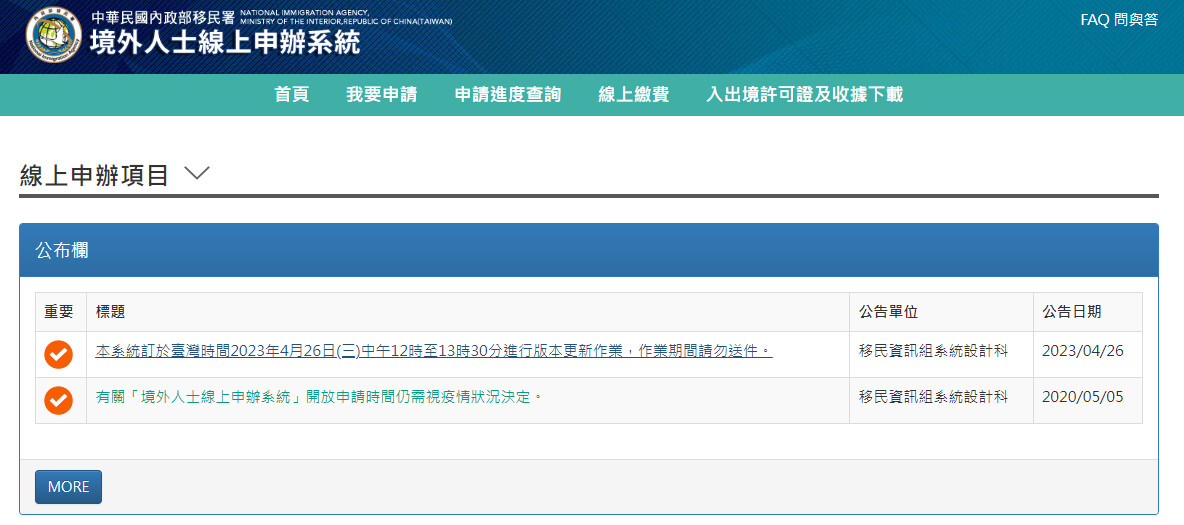Click the 境外人士線上申辦系統 site title
Image resolution: width=1184 pixels, height=525 pixels.
pos(225,43)
